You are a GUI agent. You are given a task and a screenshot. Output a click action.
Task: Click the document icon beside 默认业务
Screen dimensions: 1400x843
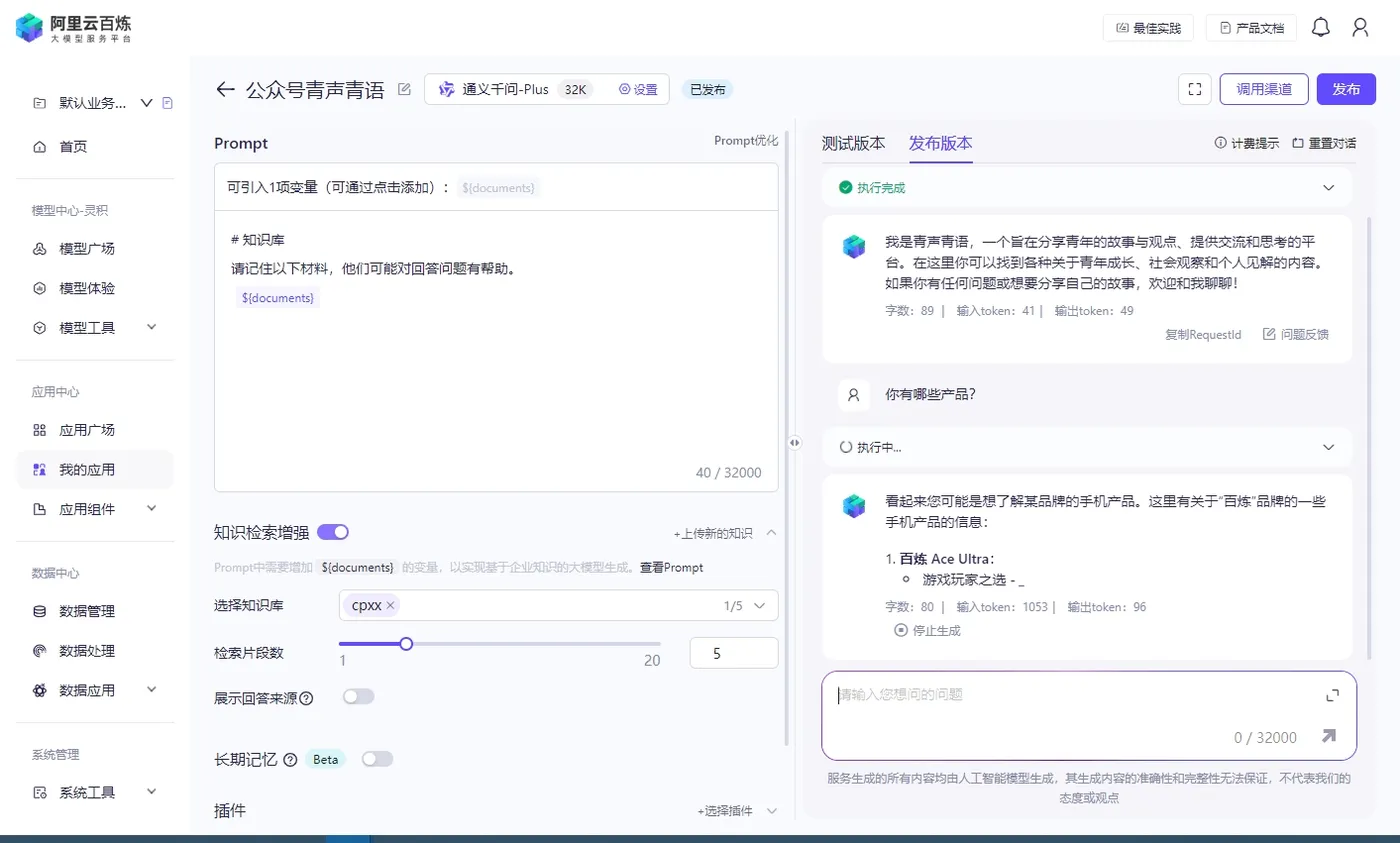(168, 102)
